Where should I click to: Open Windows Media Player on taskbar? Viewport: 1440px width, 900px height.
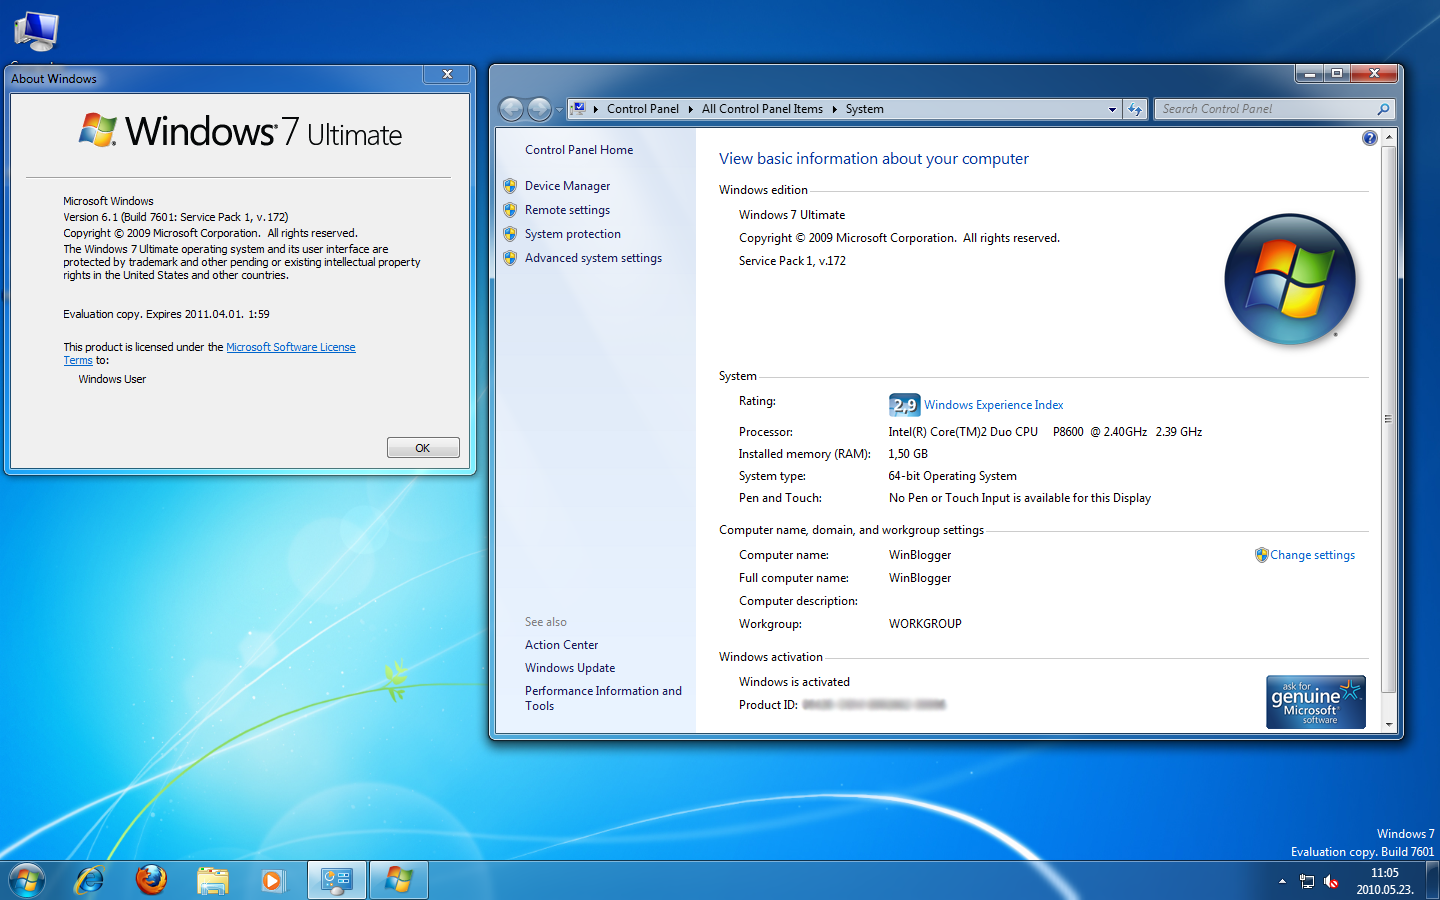pyautogui.click(x=272, y=880)
